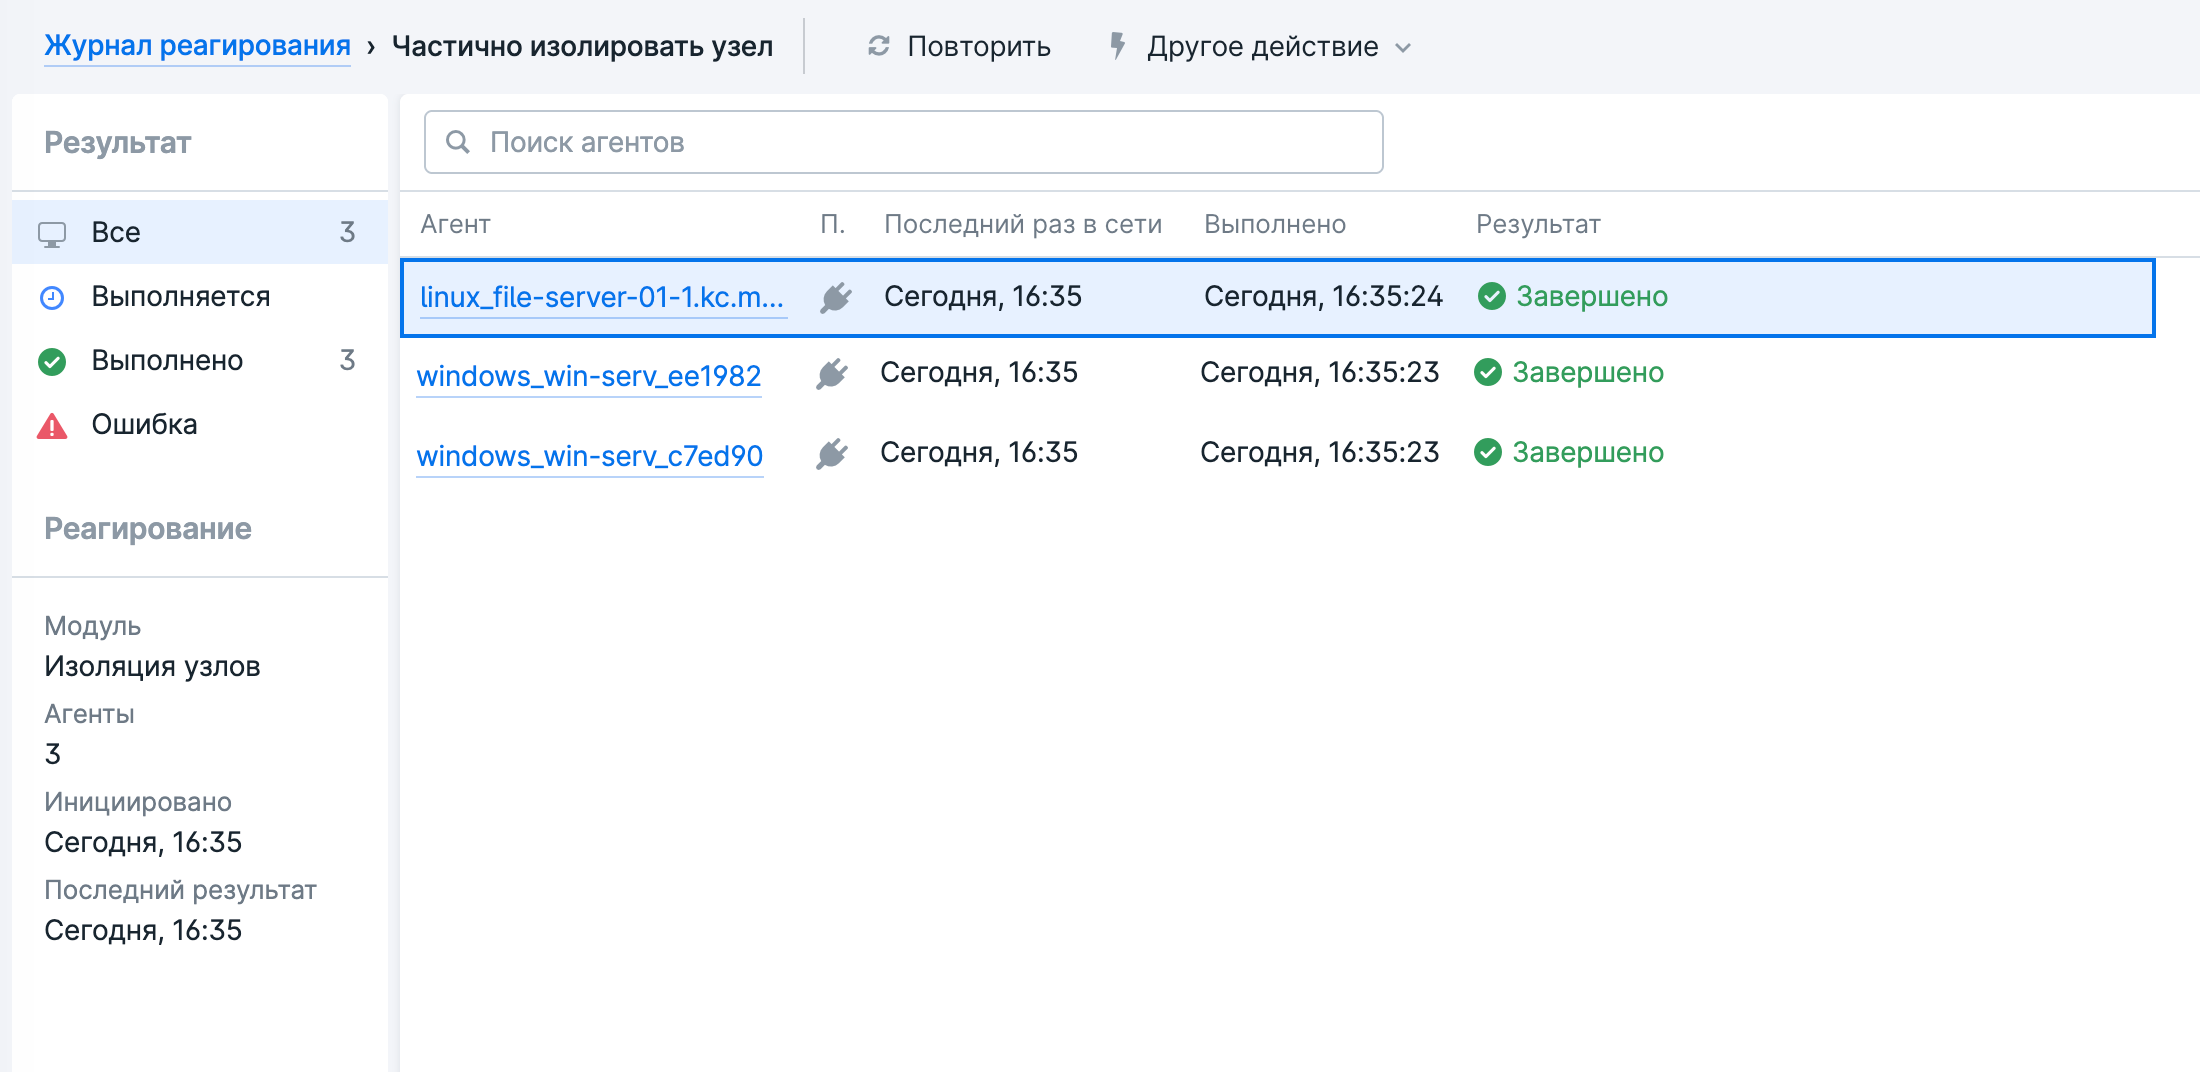Viewport: 2200px width, 1072px height.
Task: Filter by Ошибка status
Action: click(144, 424)
